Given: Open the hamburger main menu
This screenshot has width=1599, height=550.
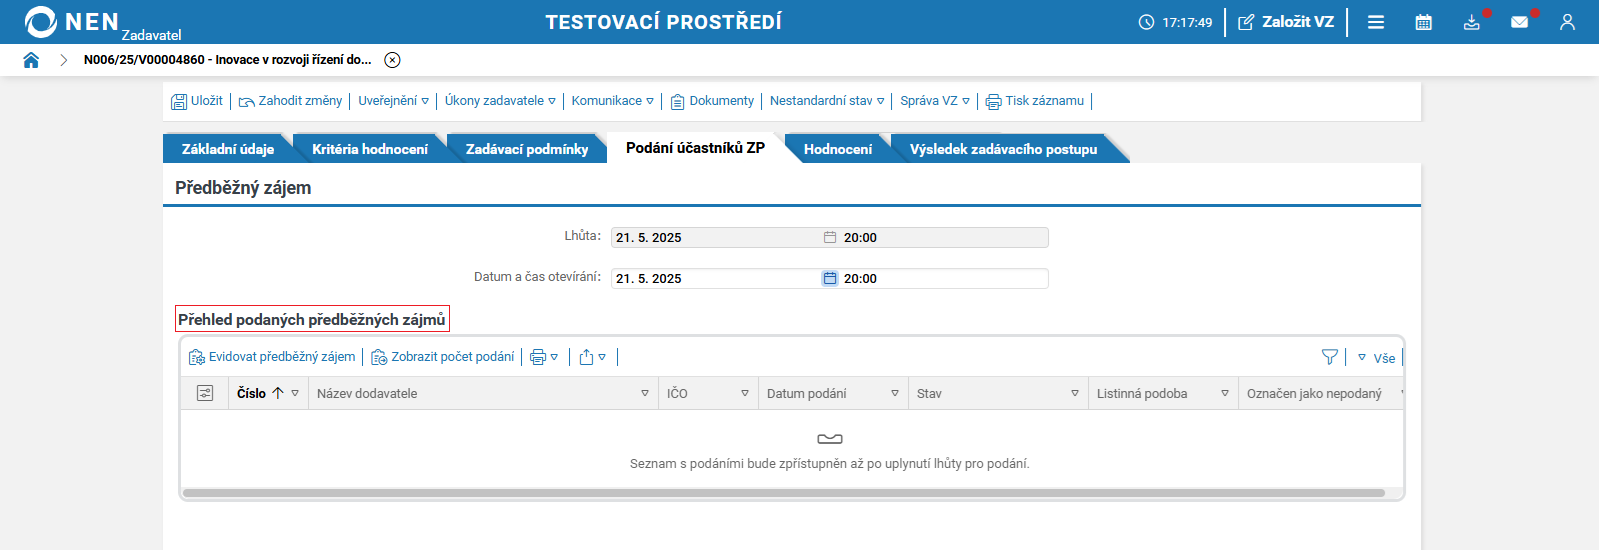Looking at the screenshot, I should pos(1376,22).
